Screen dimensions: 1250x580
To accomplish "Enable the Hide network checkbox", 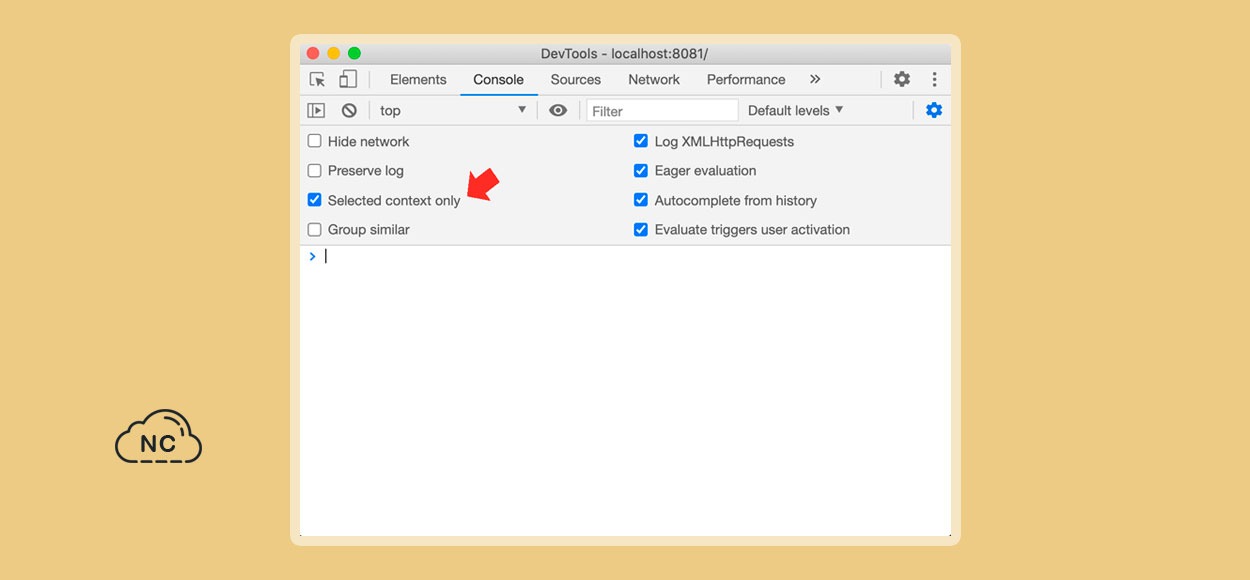I will point(315,141).
